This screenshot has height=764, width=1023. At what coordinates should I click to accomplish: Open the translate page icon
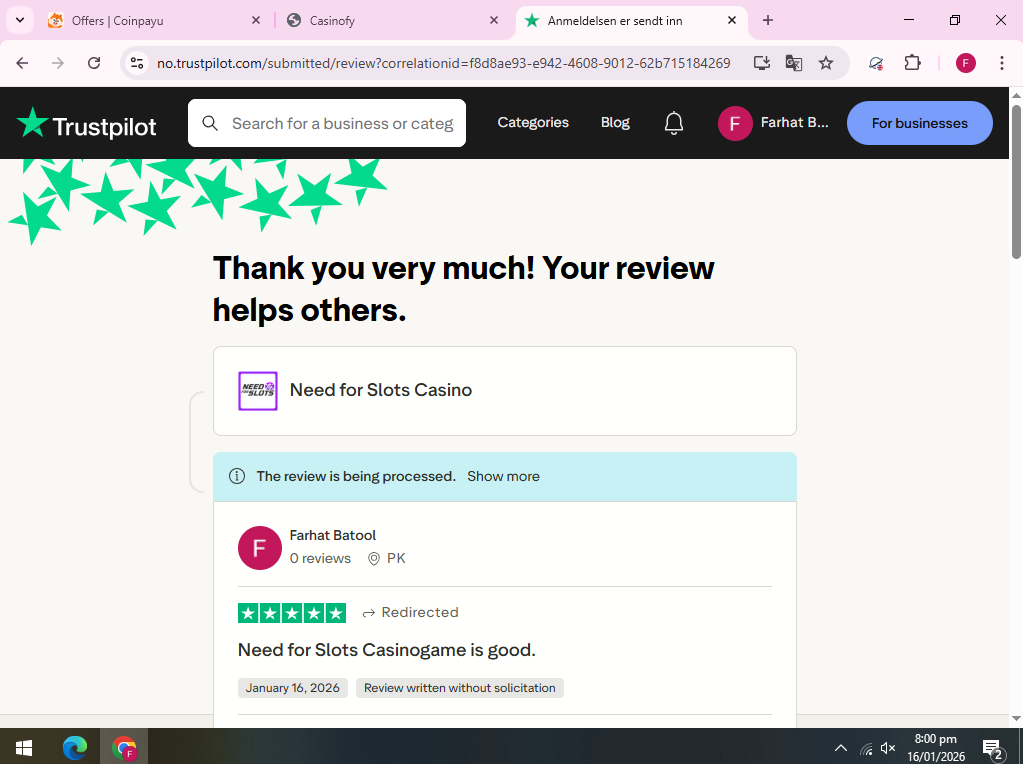pos(794,63)
